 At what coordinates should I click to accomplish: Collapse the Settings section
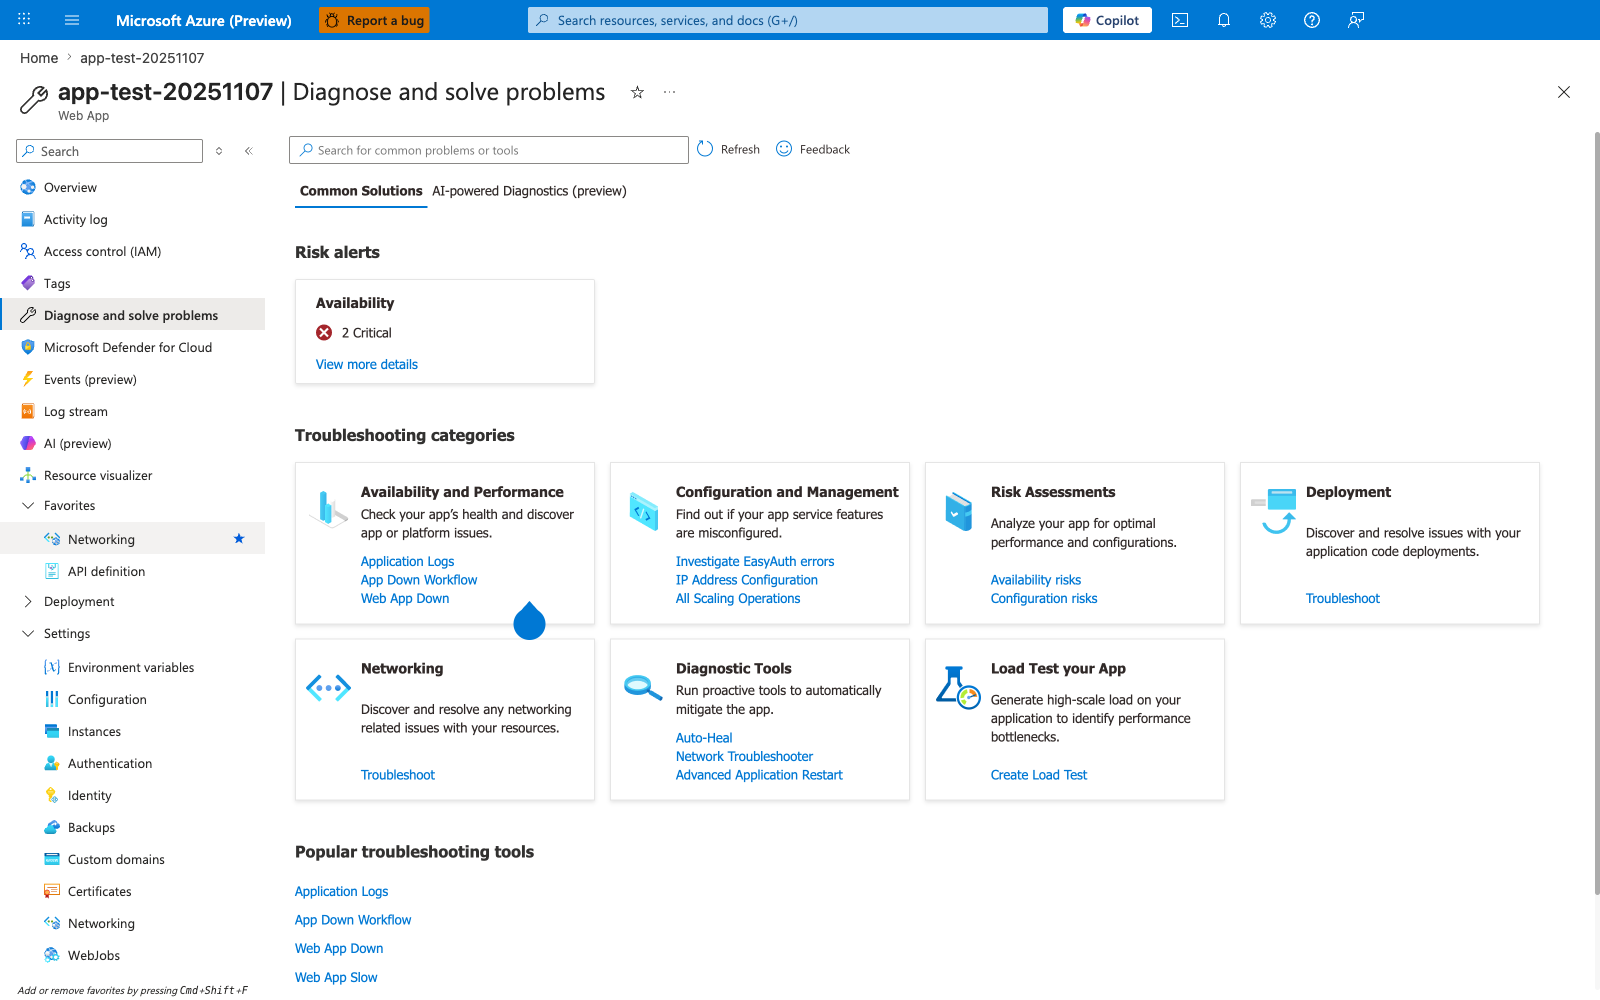28,634
